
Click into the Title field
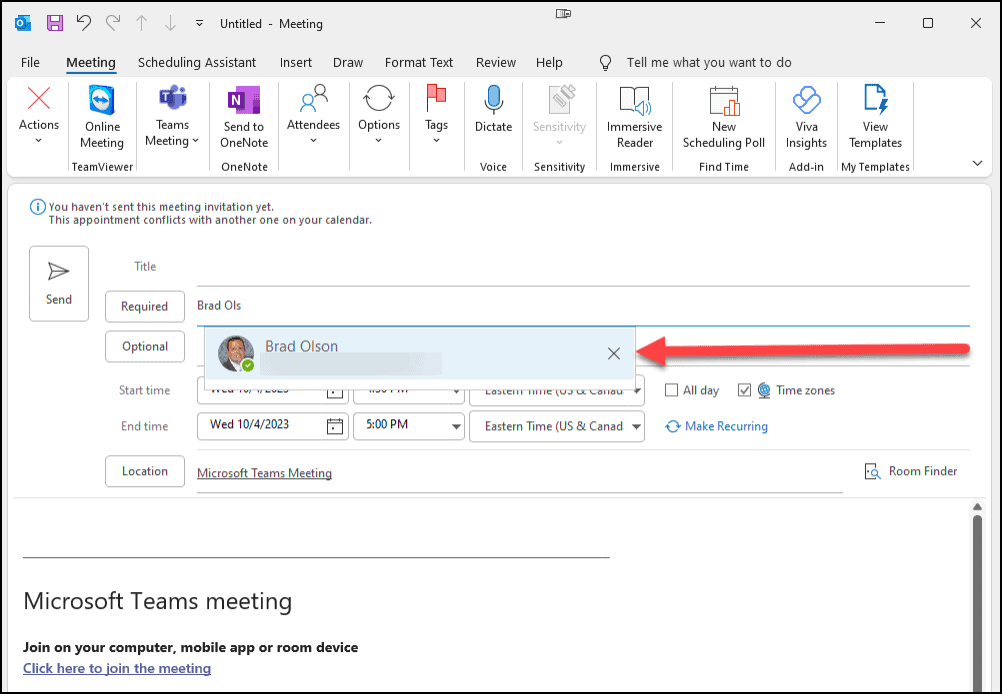583,268
